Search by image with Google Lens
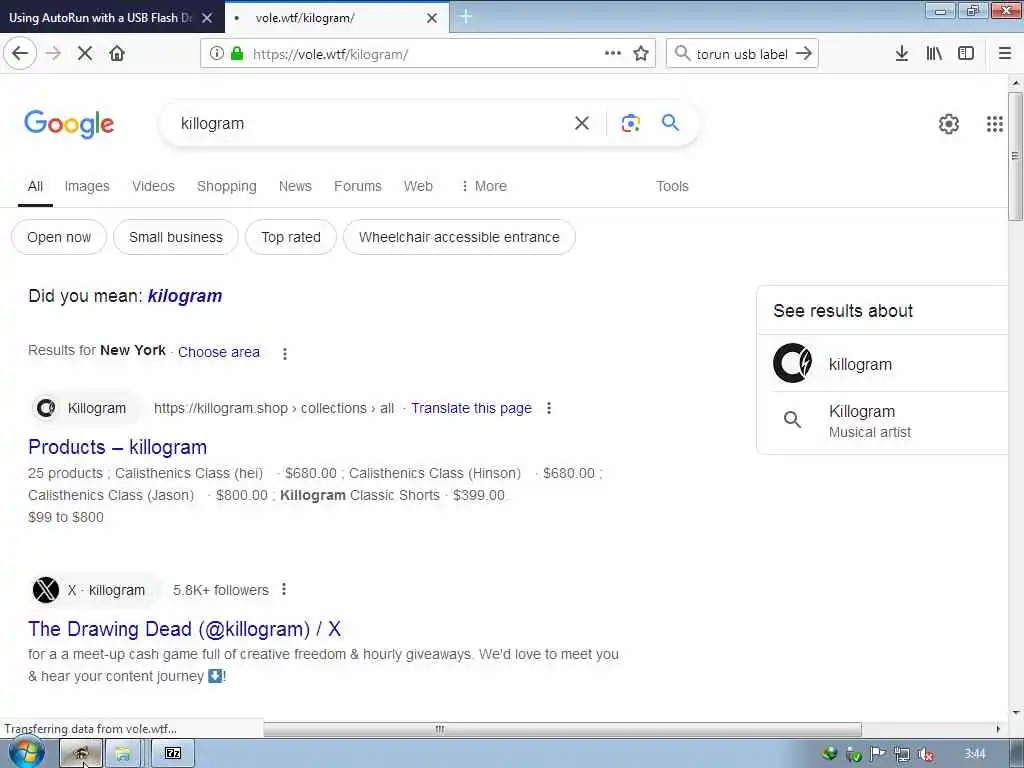 [630, 123]
